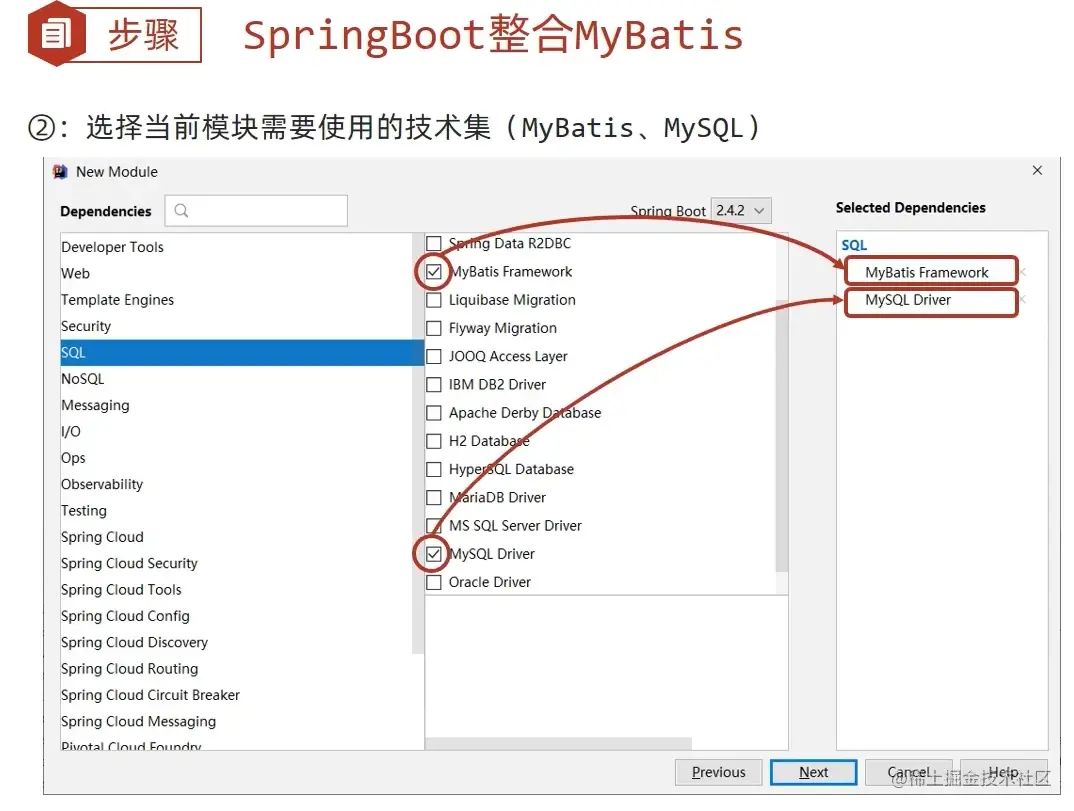Enable the MS SQL Server Driver

tap(434, 525)
